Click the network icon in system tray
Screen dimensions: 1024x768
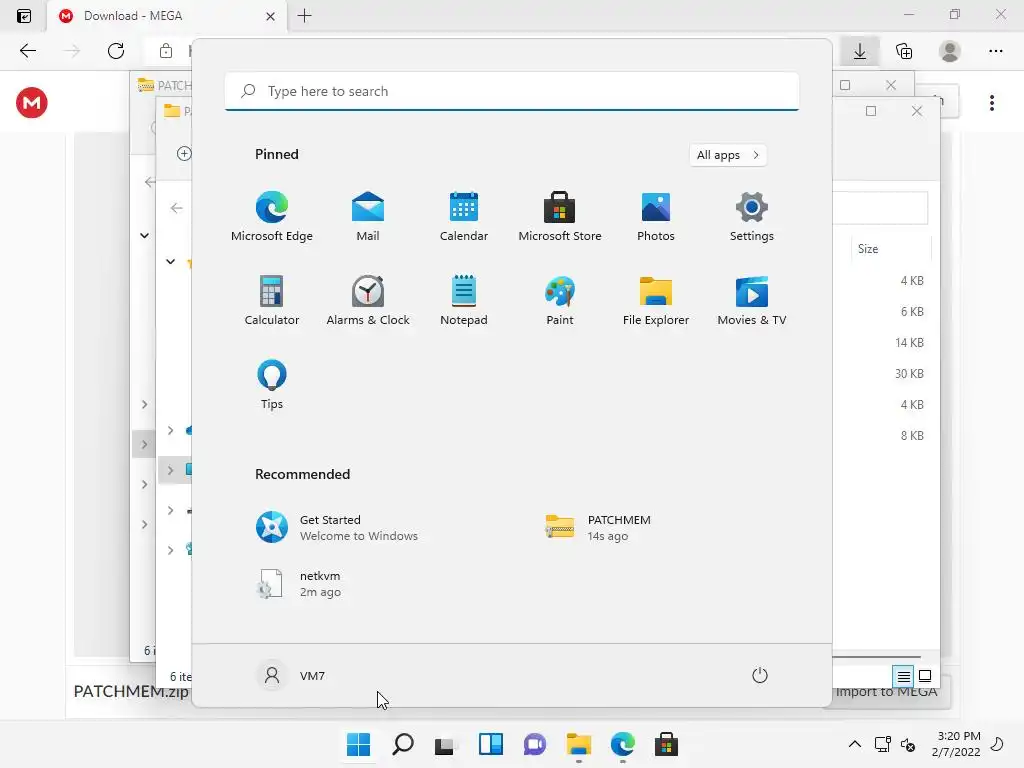pos(882,744)
